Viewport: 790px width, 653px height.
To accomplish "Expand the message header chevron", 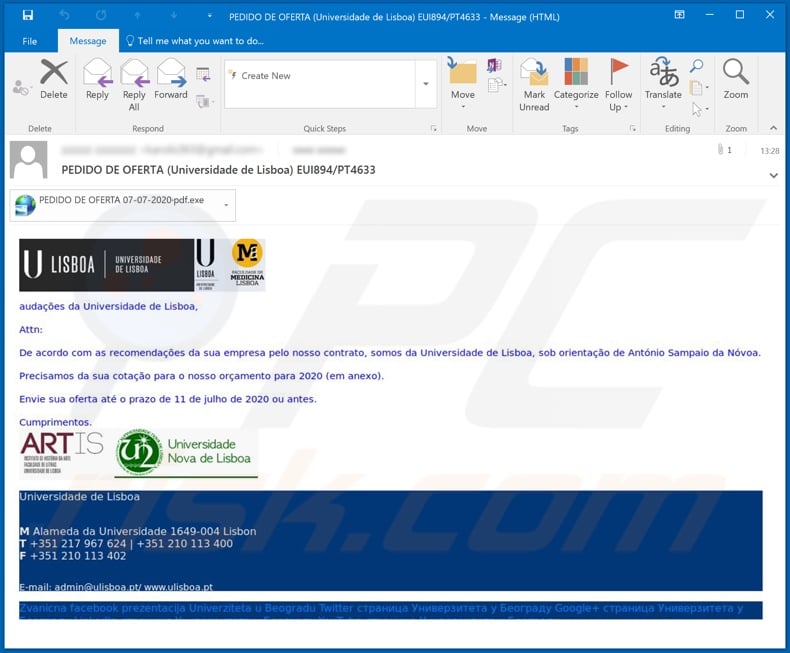I will (x=773, y=176).
